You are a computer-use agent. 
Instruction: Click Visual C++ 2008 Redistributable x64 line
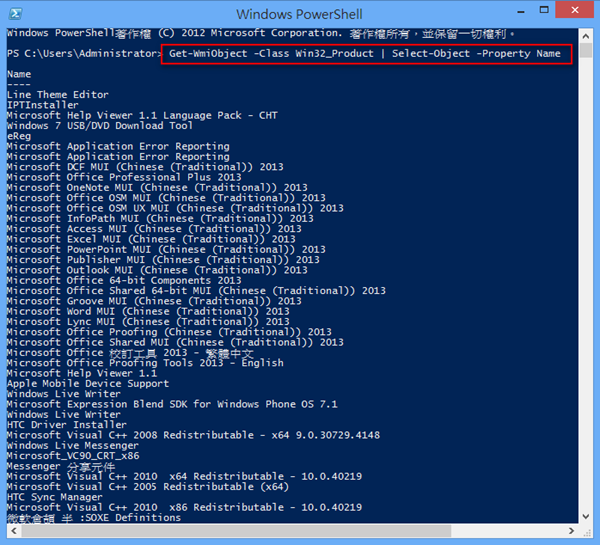click(x=194, y=436)
